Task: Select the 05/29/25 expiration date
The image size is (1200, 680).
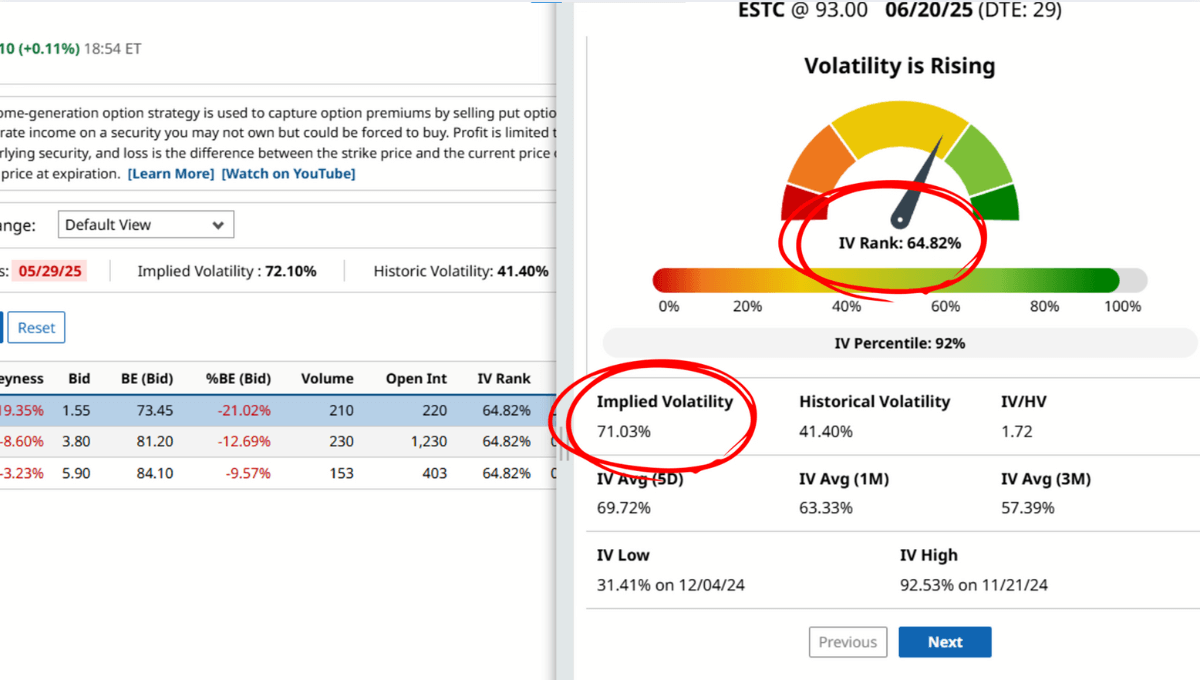Action: [50, 271]
